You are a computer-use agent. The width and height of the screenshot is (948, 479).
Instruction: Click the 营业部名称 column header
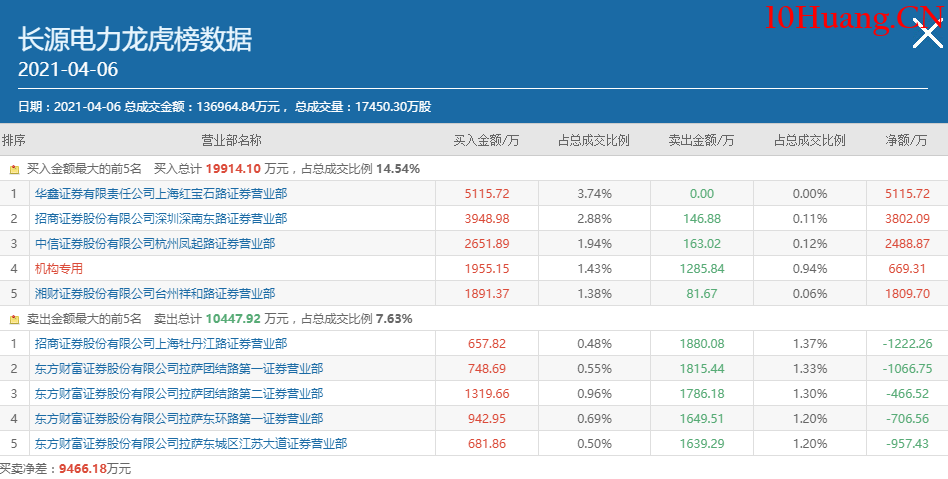231,141
